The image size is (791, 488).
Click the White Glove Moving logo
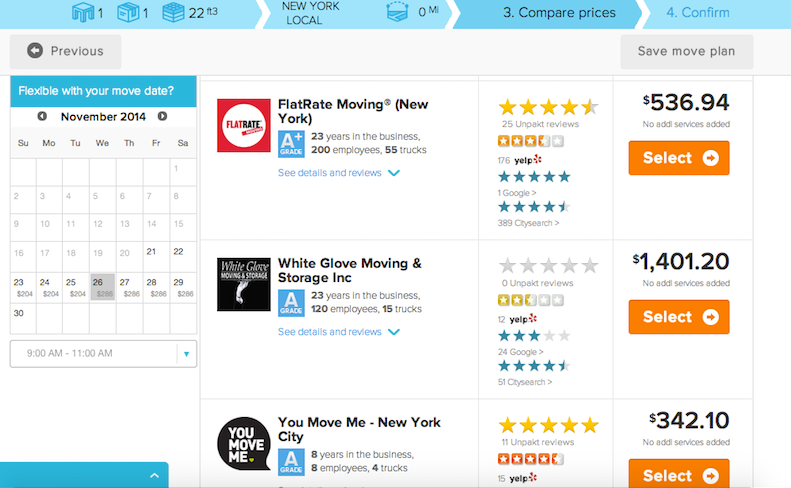coord(244,284)
